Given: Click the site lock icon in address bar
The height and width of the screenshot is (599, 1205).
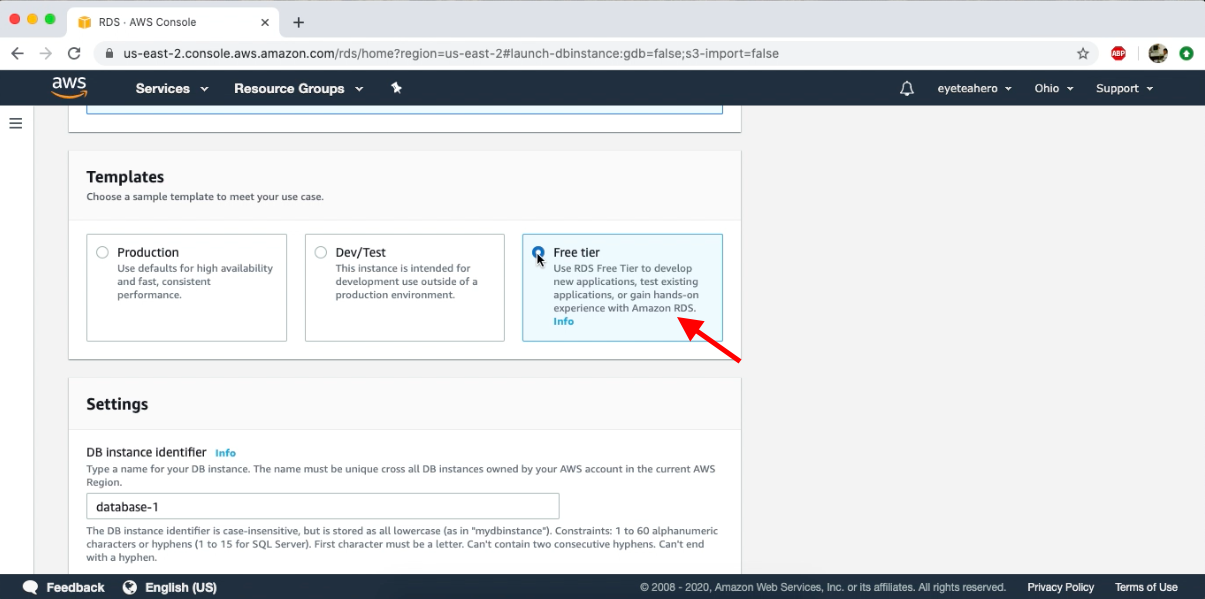Looking at the screenshot, I should coord(109,53).
